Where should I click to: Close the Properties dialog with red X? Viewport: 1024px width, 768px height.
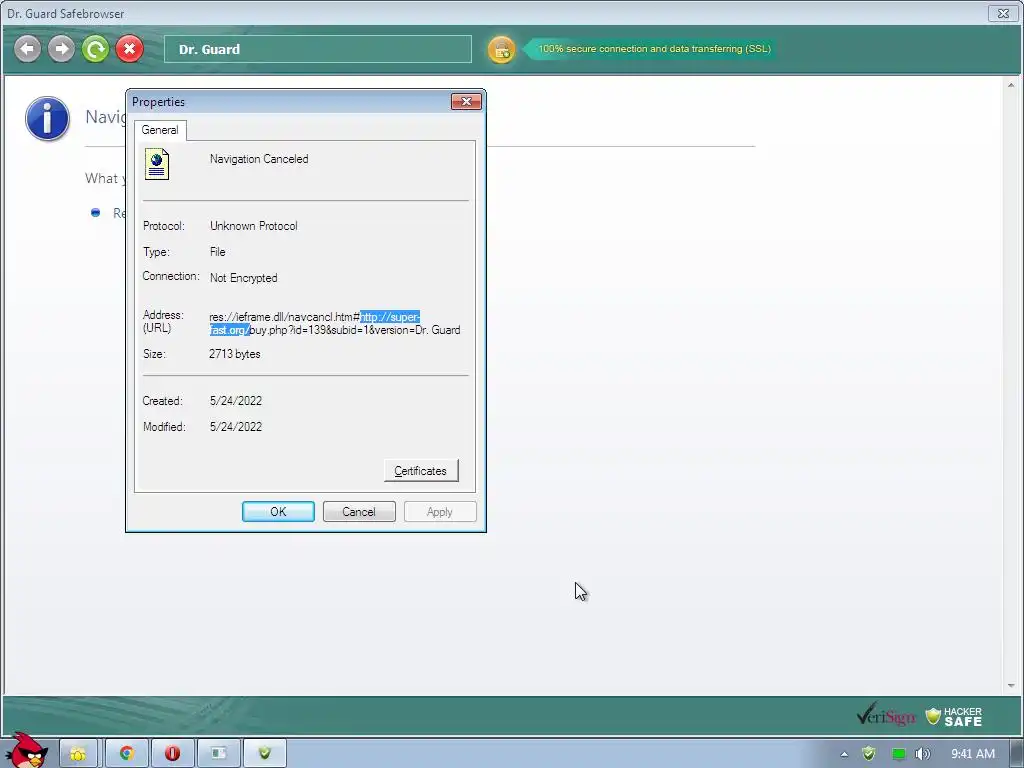point(466,101)
